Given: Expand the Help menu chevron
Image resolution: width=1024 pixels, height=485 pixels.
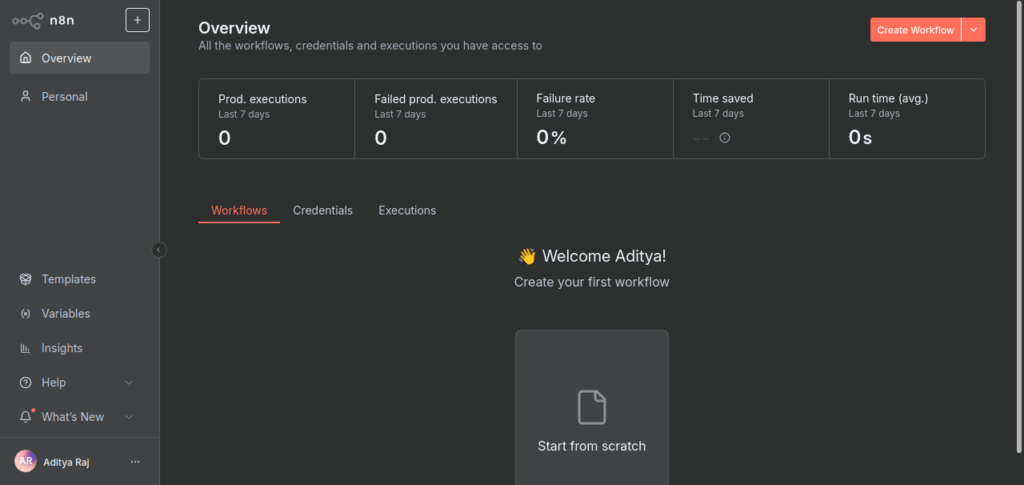Looking at the screenshot, I should (x=128, y=383).
